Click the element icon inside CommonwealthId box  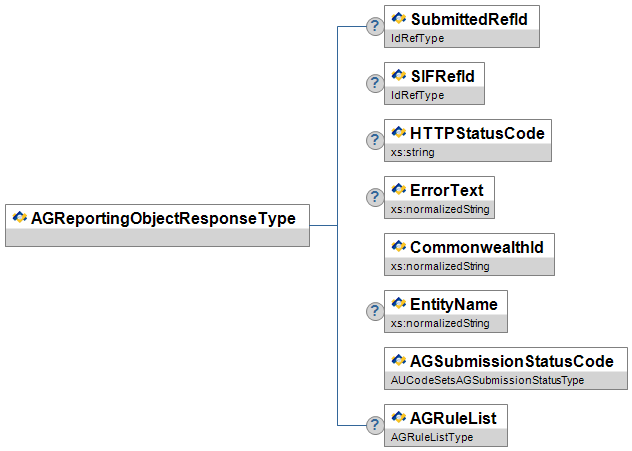click(x=399, y=246)
